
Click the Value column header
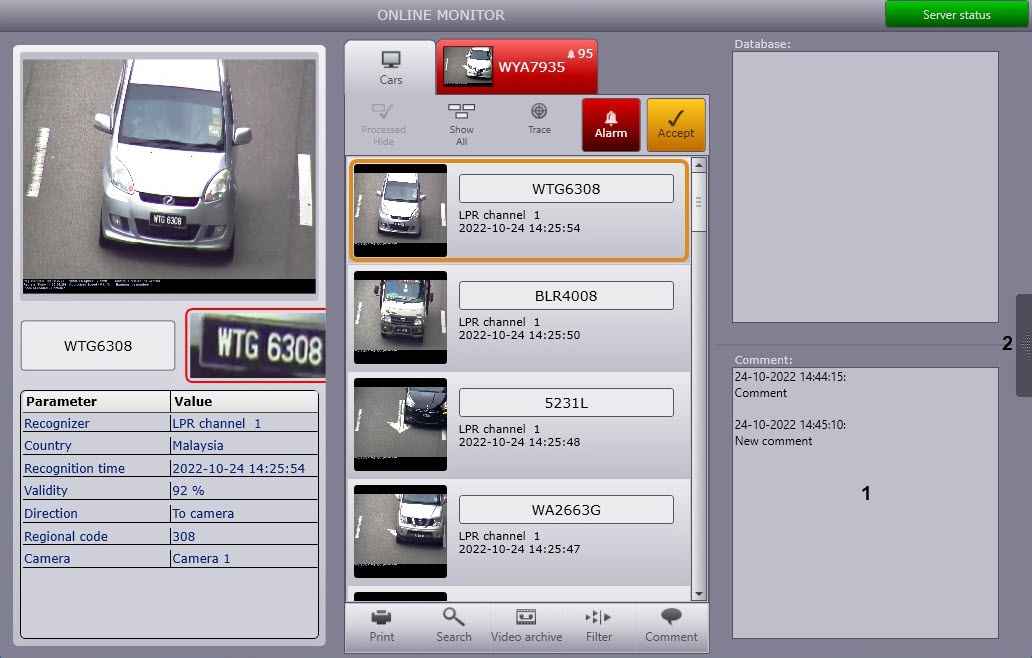tap(244, 401)
